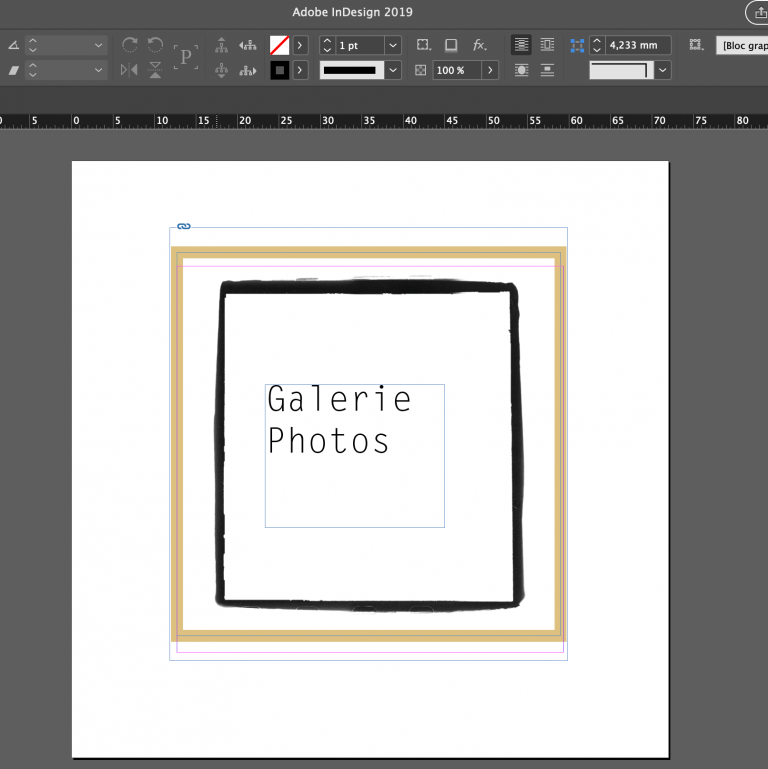Screen dimensions: 768x769
Task: Open stroke color options arrow
Action: click(x=300, y=71)
